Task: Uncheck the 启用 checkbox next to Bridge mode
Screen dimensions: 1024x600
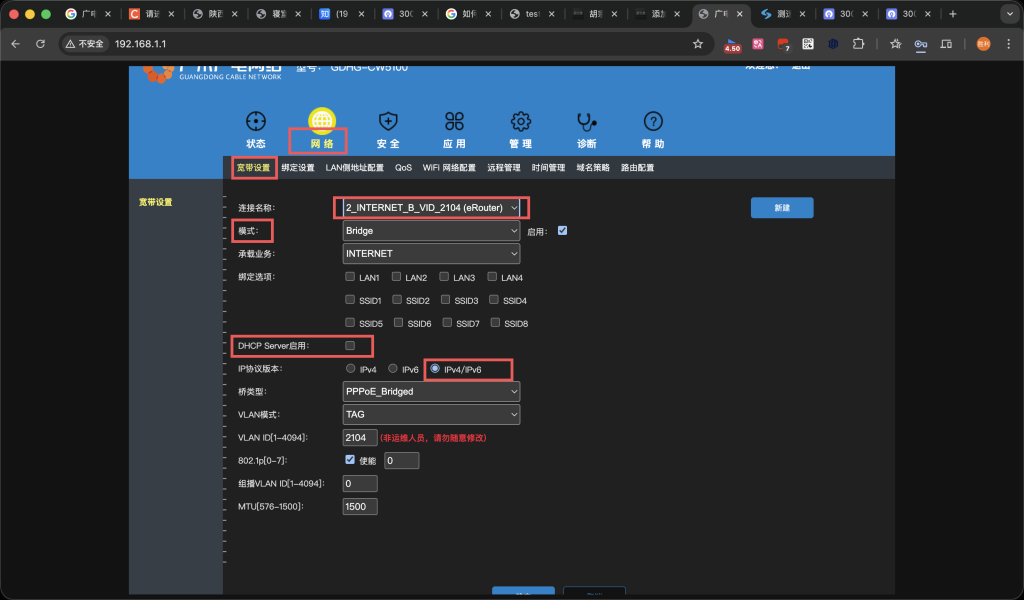Action: click(562, 230)
